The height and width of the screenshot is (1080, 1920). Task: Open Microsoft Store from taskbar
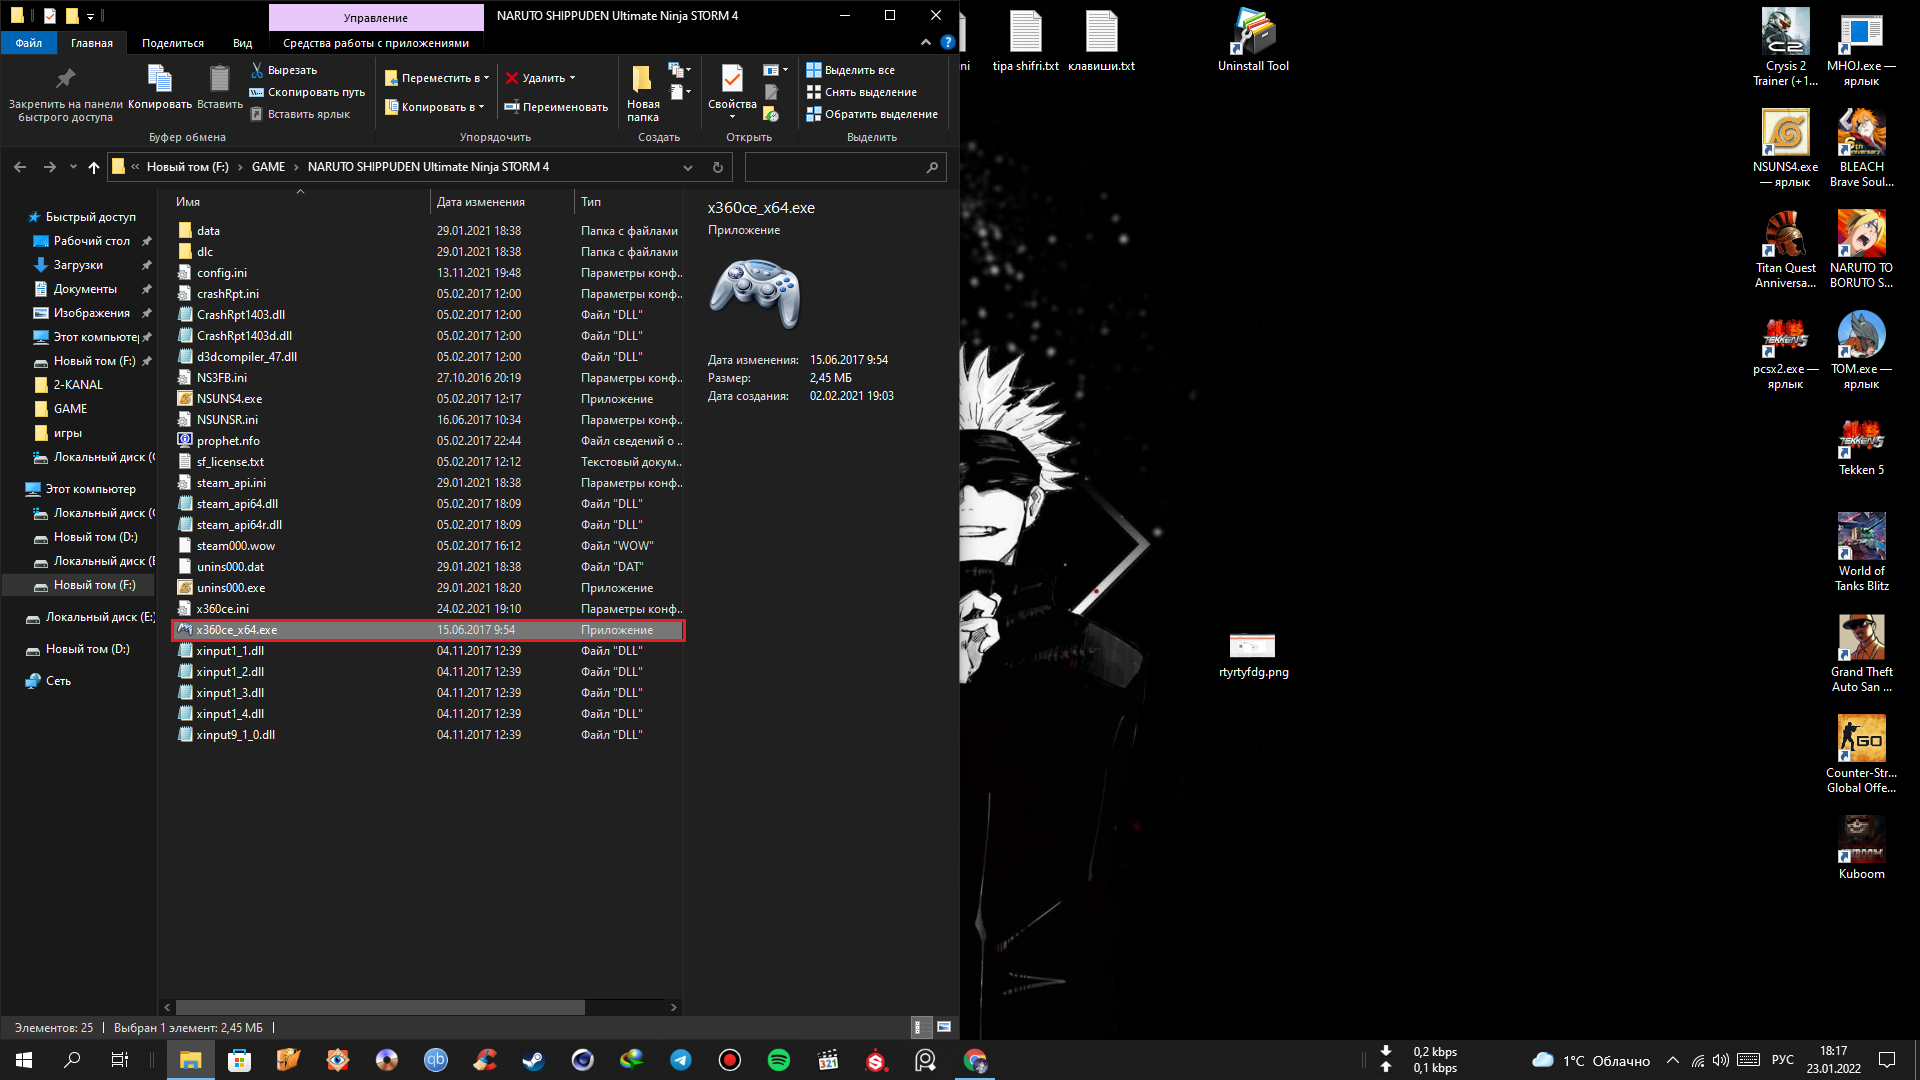[x=239, y=1060]
